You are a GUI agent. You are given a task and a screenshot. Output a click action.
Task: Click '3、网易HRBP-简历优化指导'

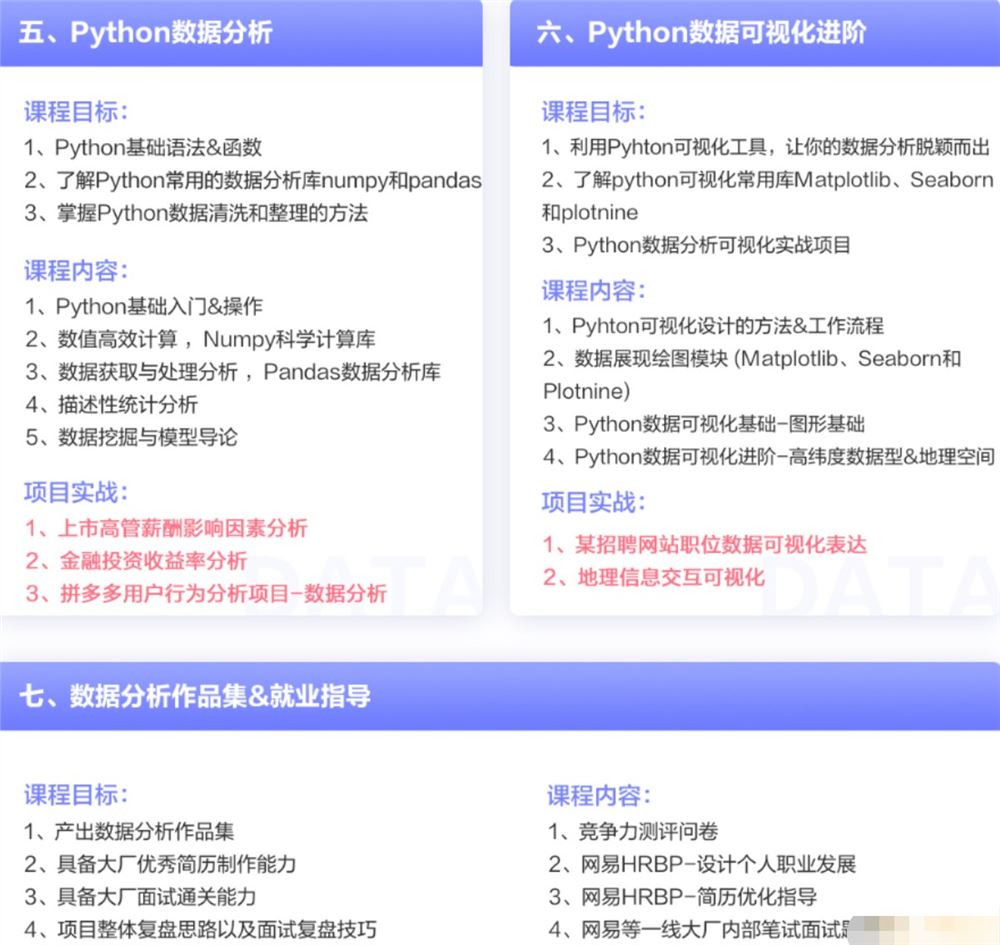click(682, 897)
